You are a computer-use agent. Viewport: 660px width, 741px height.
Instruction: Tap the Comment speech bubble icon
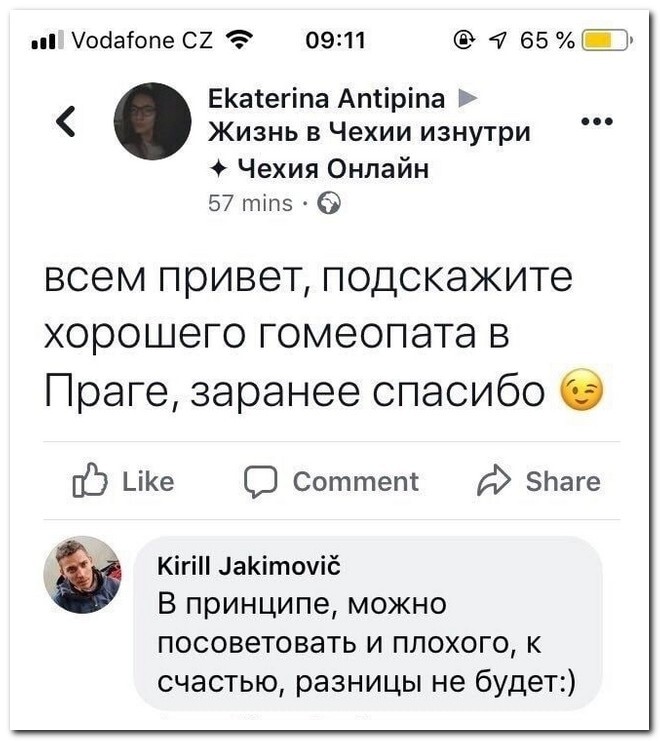tap(260, 482)
